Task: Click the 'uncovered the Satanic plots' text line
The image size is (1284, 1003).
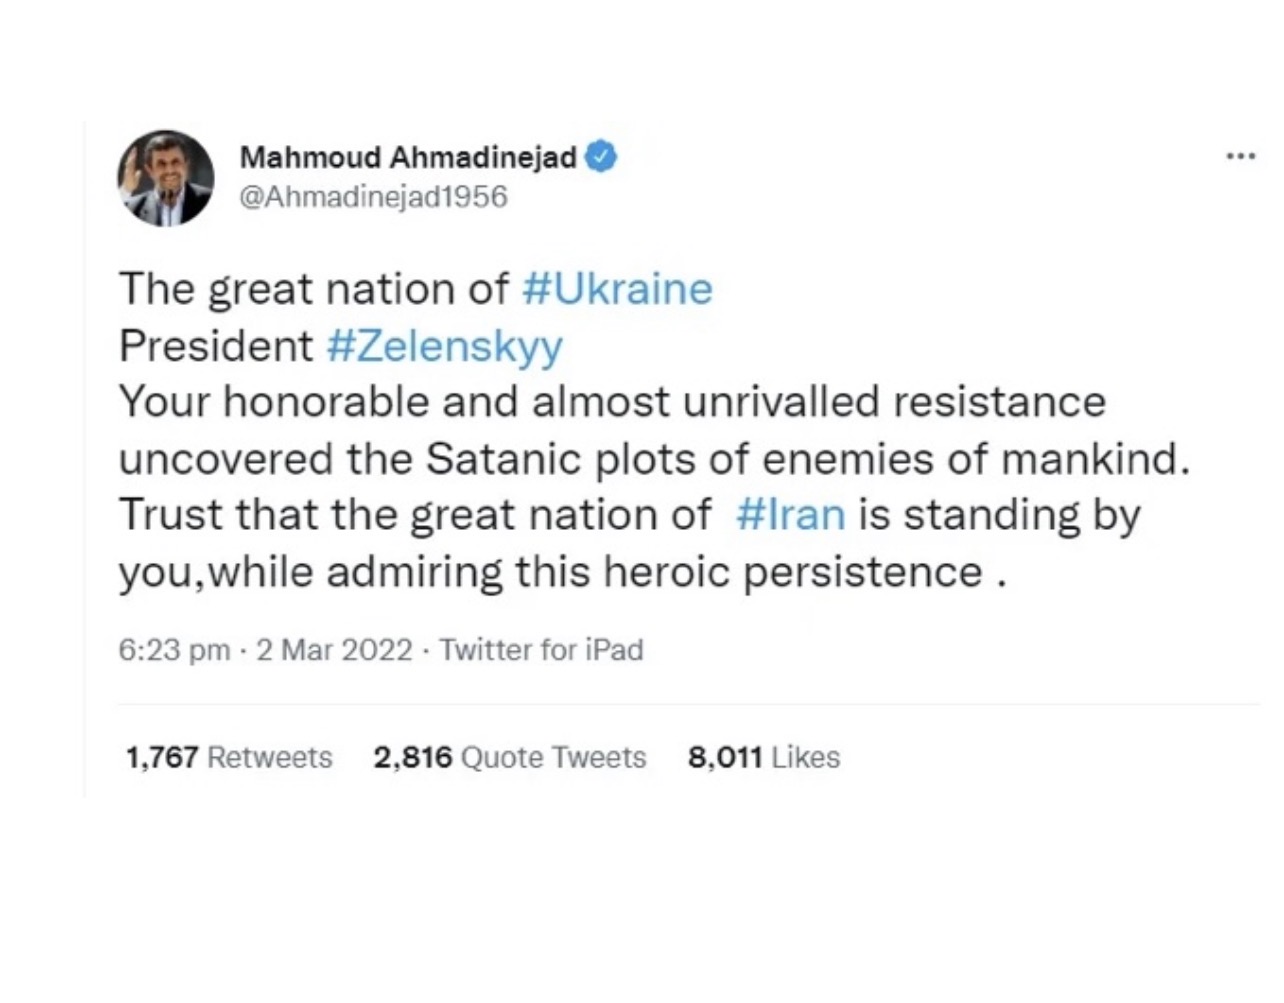Action: point(654,459)
